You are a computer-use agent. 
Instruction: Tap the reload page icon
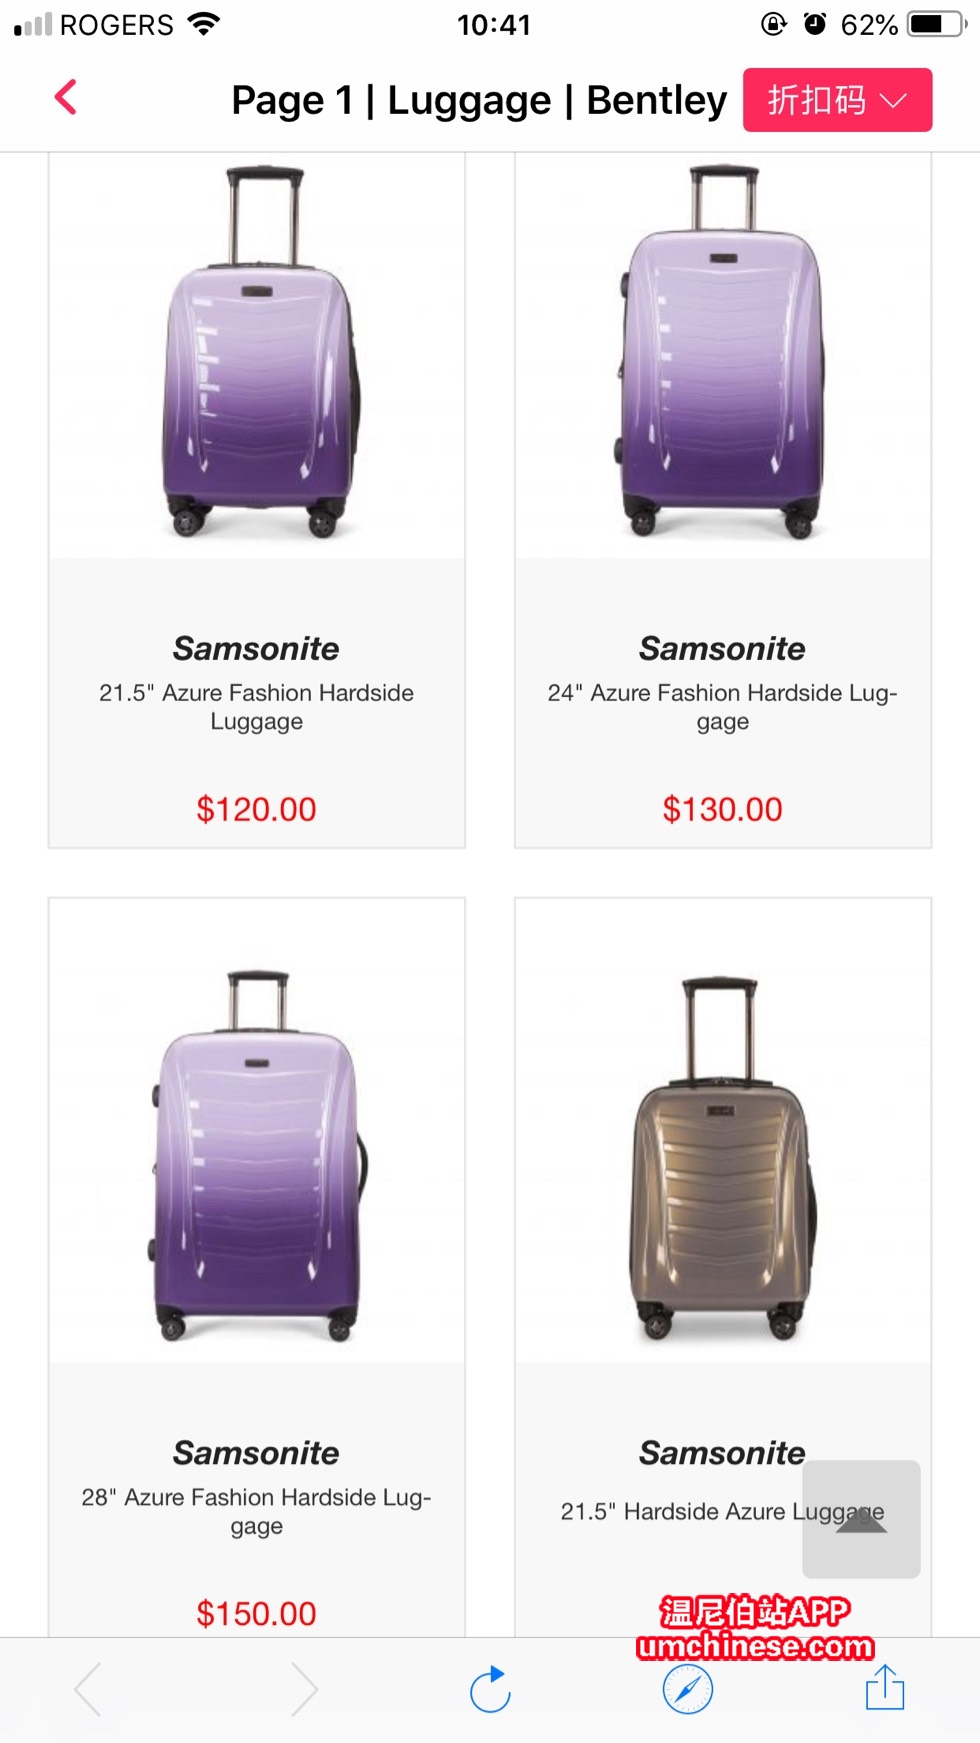point(490,1690)
